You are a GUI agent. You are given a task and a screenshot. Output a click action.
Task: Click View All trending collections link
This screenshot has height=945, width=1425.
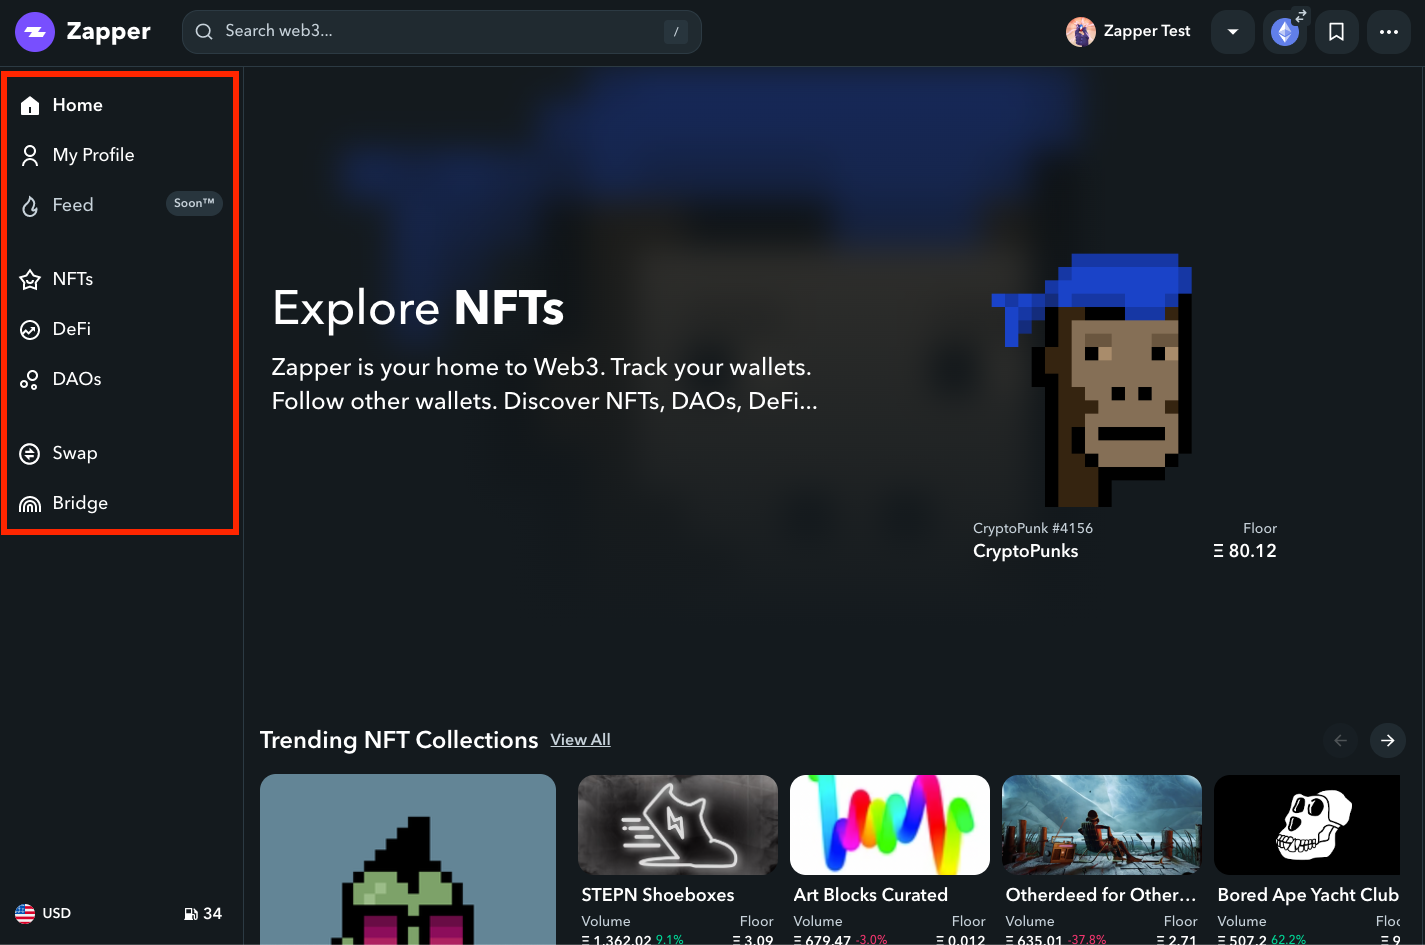(x=580, y=740)
